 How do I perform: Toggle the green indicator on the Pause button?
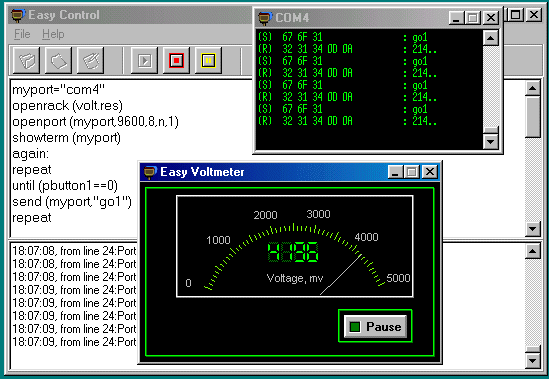(x=355, y=327)
